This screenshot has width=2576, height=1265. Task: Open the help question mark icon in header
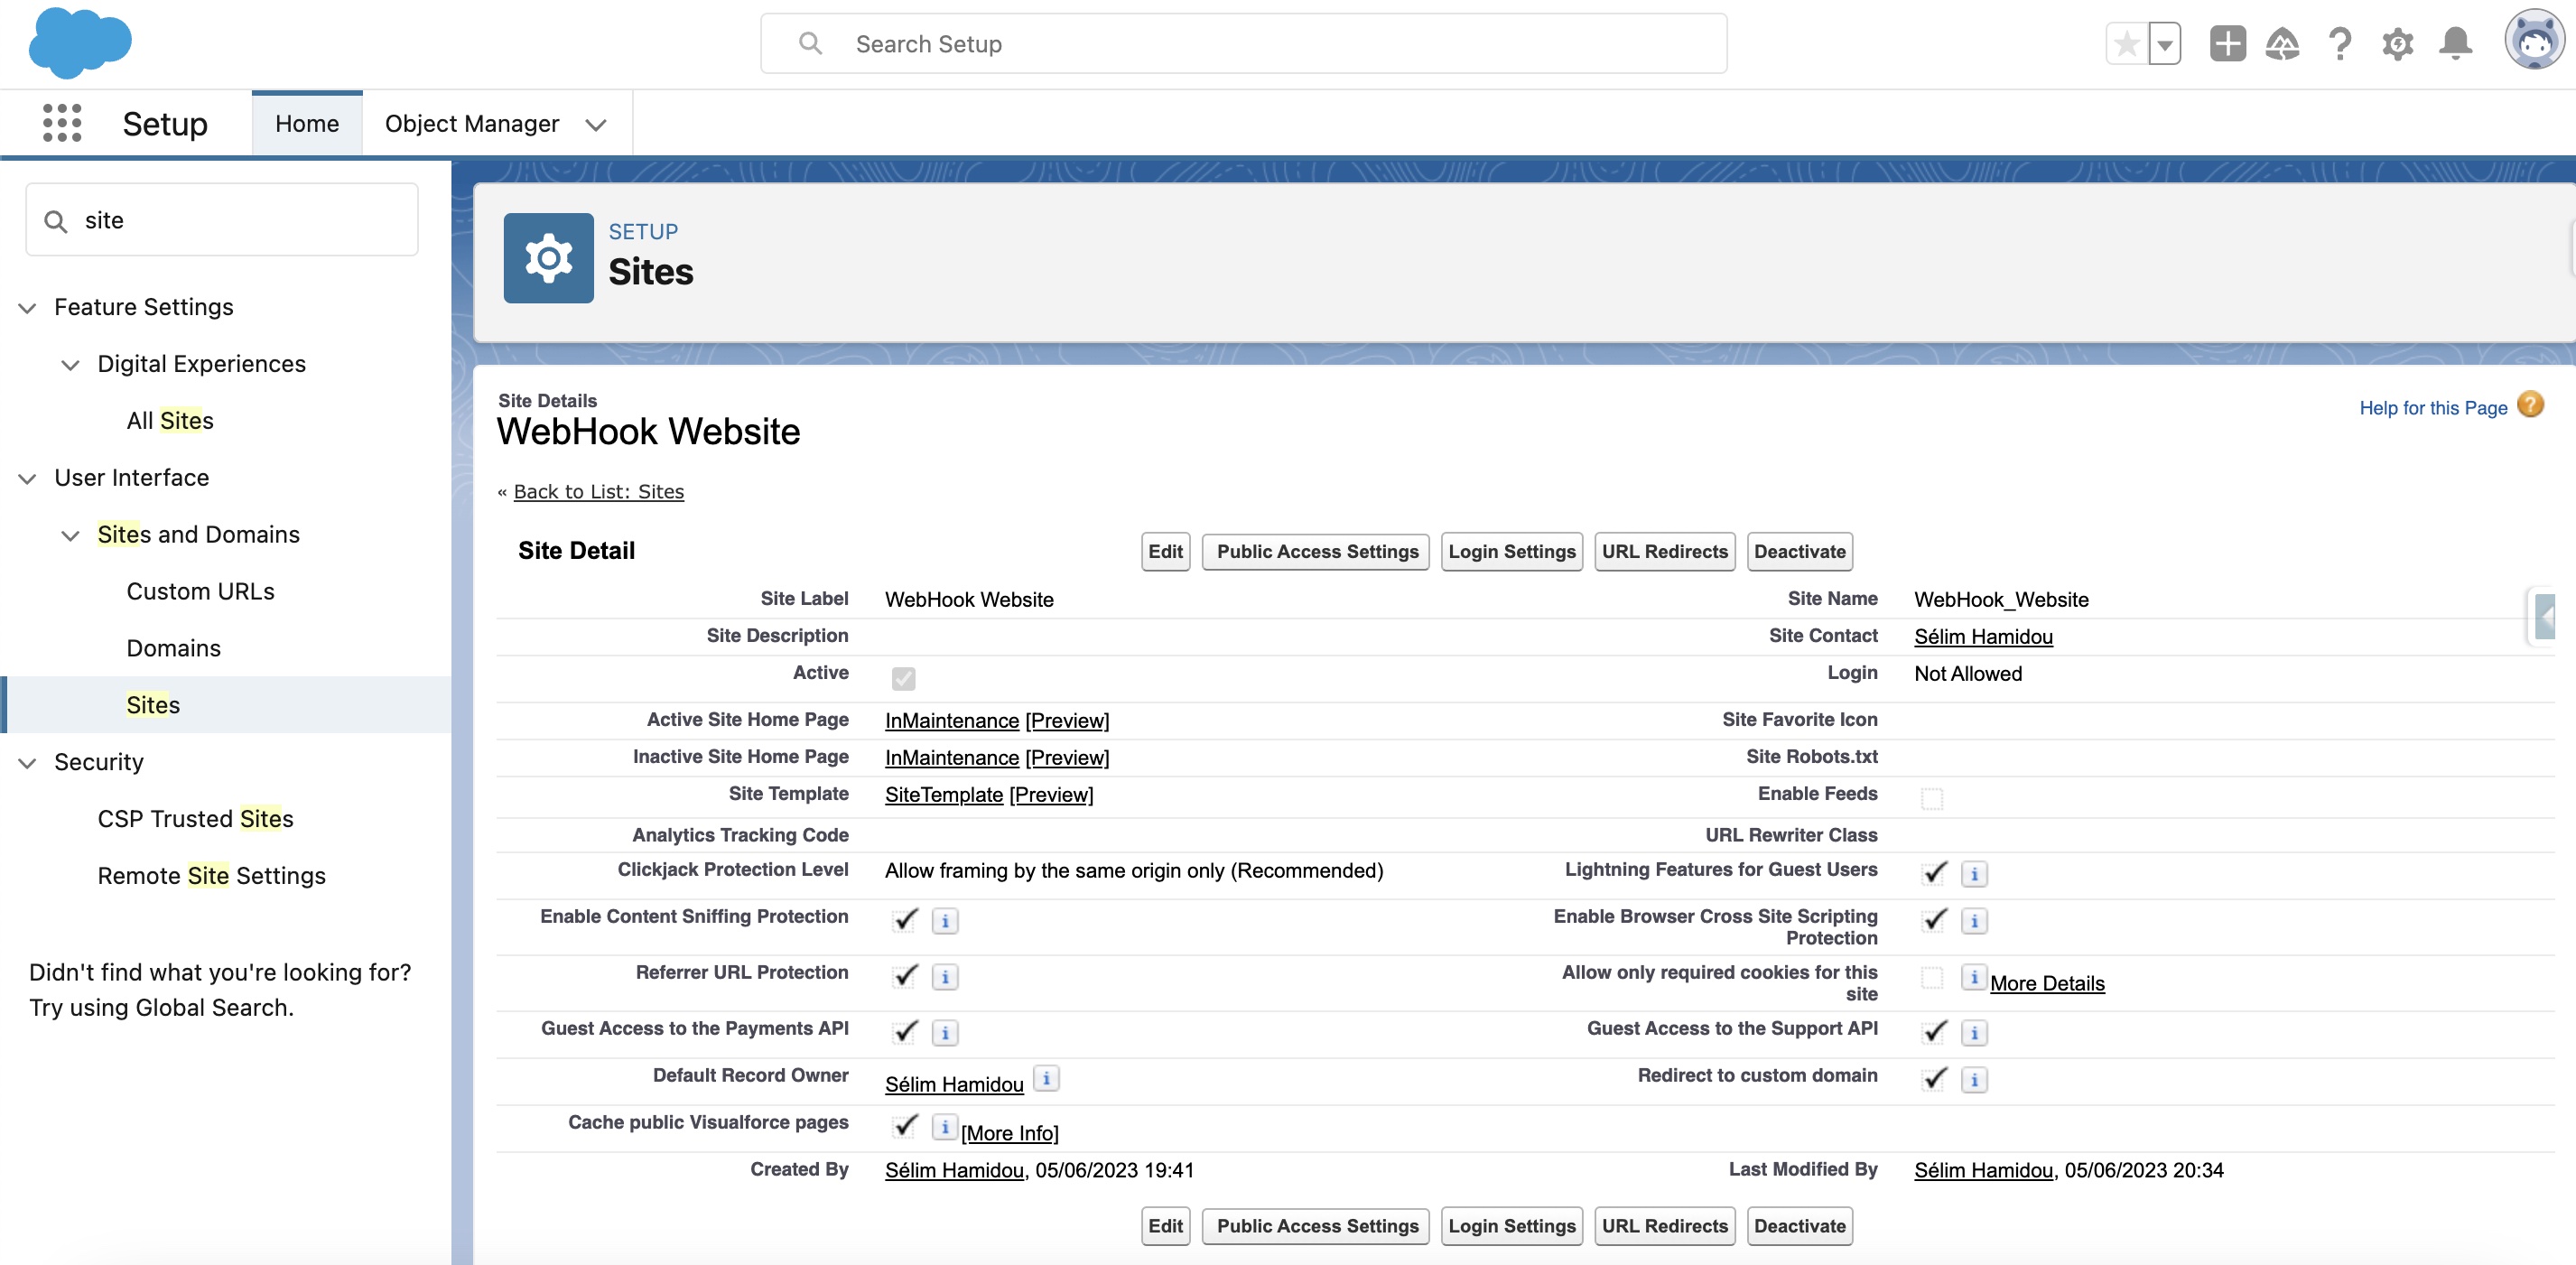pyautogui.click(x=2340, y=44)
